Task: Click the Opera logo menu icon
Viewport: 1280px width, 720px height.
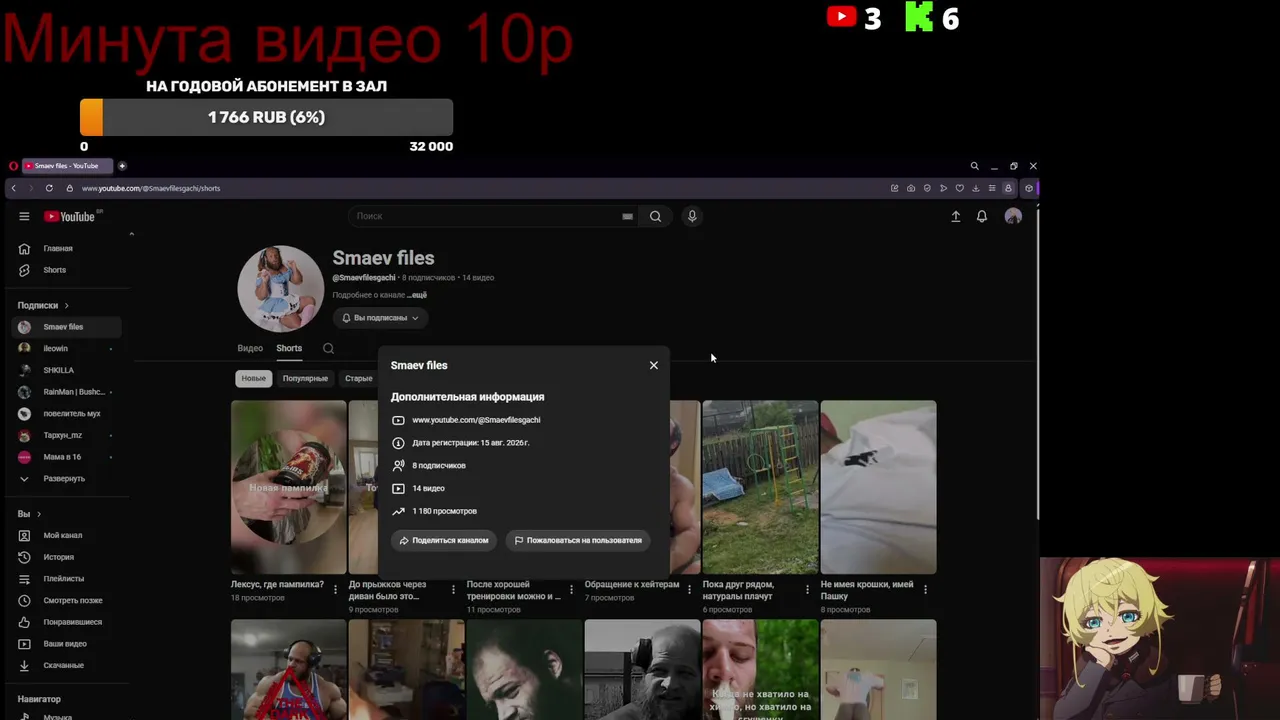Action: coord(13,166)
